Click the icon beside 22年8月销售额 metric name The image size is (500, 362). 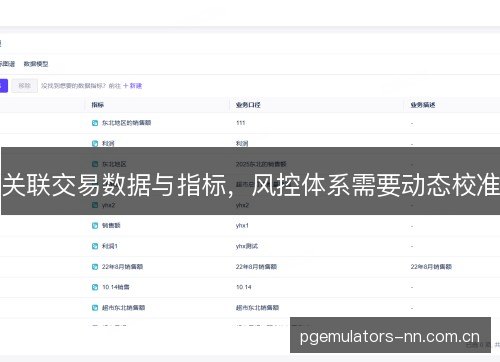pos(95,267)
